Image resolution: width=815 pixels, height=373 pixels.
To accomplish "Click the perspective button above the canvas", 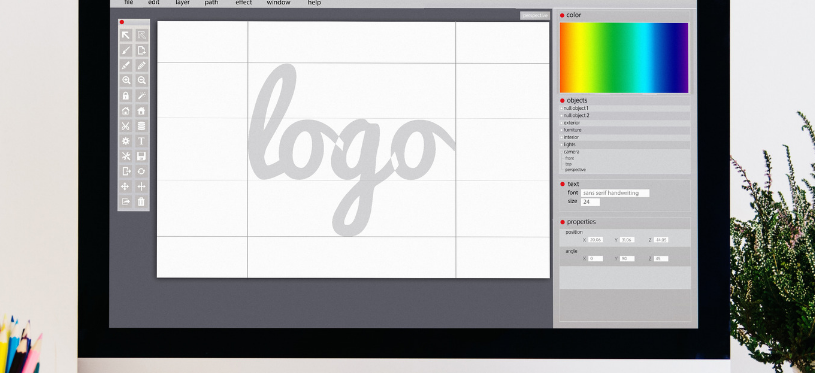I will click(x=534, y=16).
